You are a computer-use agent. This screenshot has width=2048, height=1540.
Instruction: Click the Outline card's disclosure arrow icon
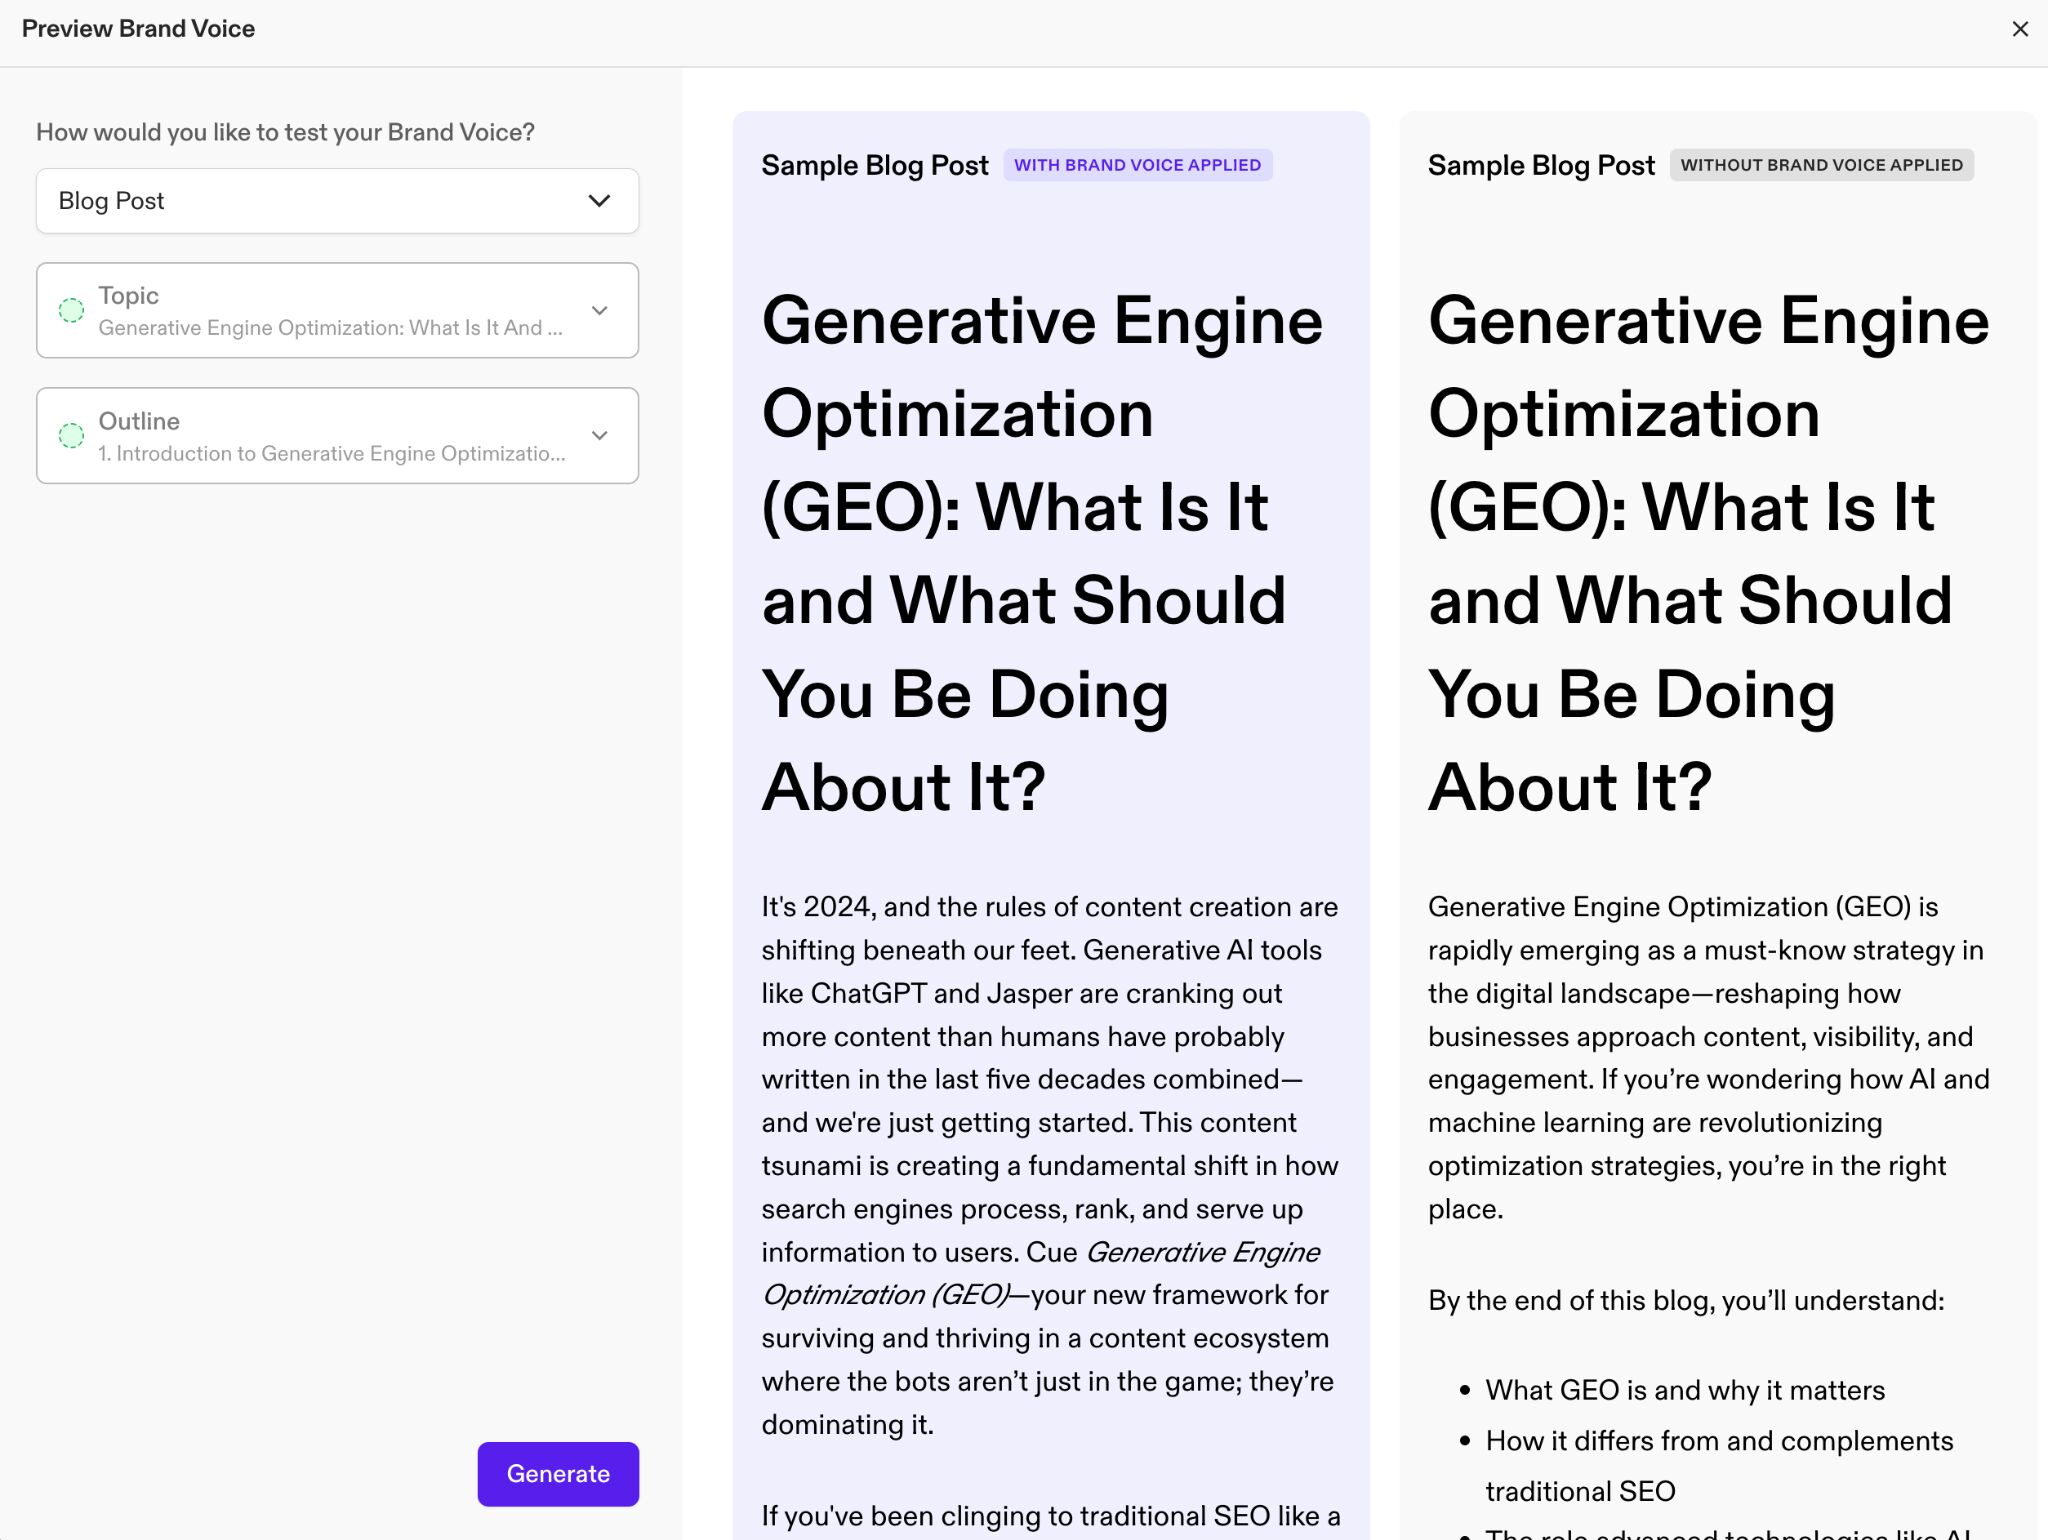[x=600, y=436]
